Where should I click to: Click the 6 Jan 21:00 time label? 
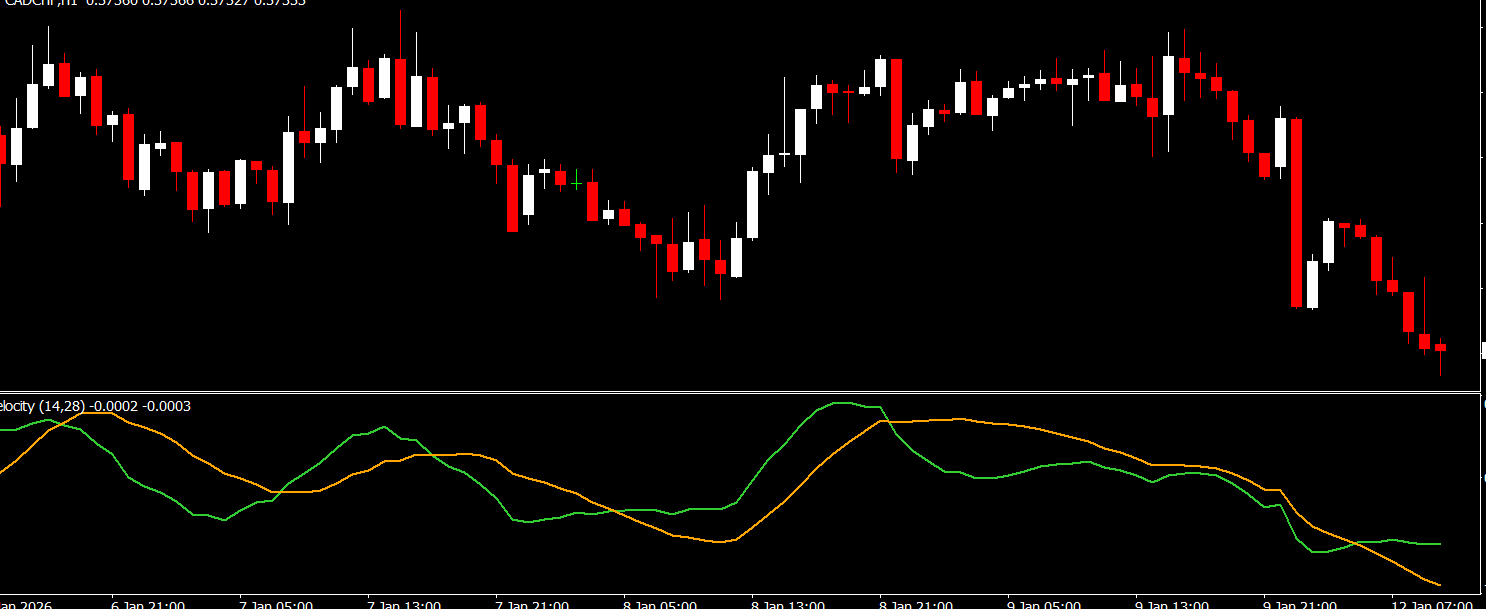click(147, 604)
